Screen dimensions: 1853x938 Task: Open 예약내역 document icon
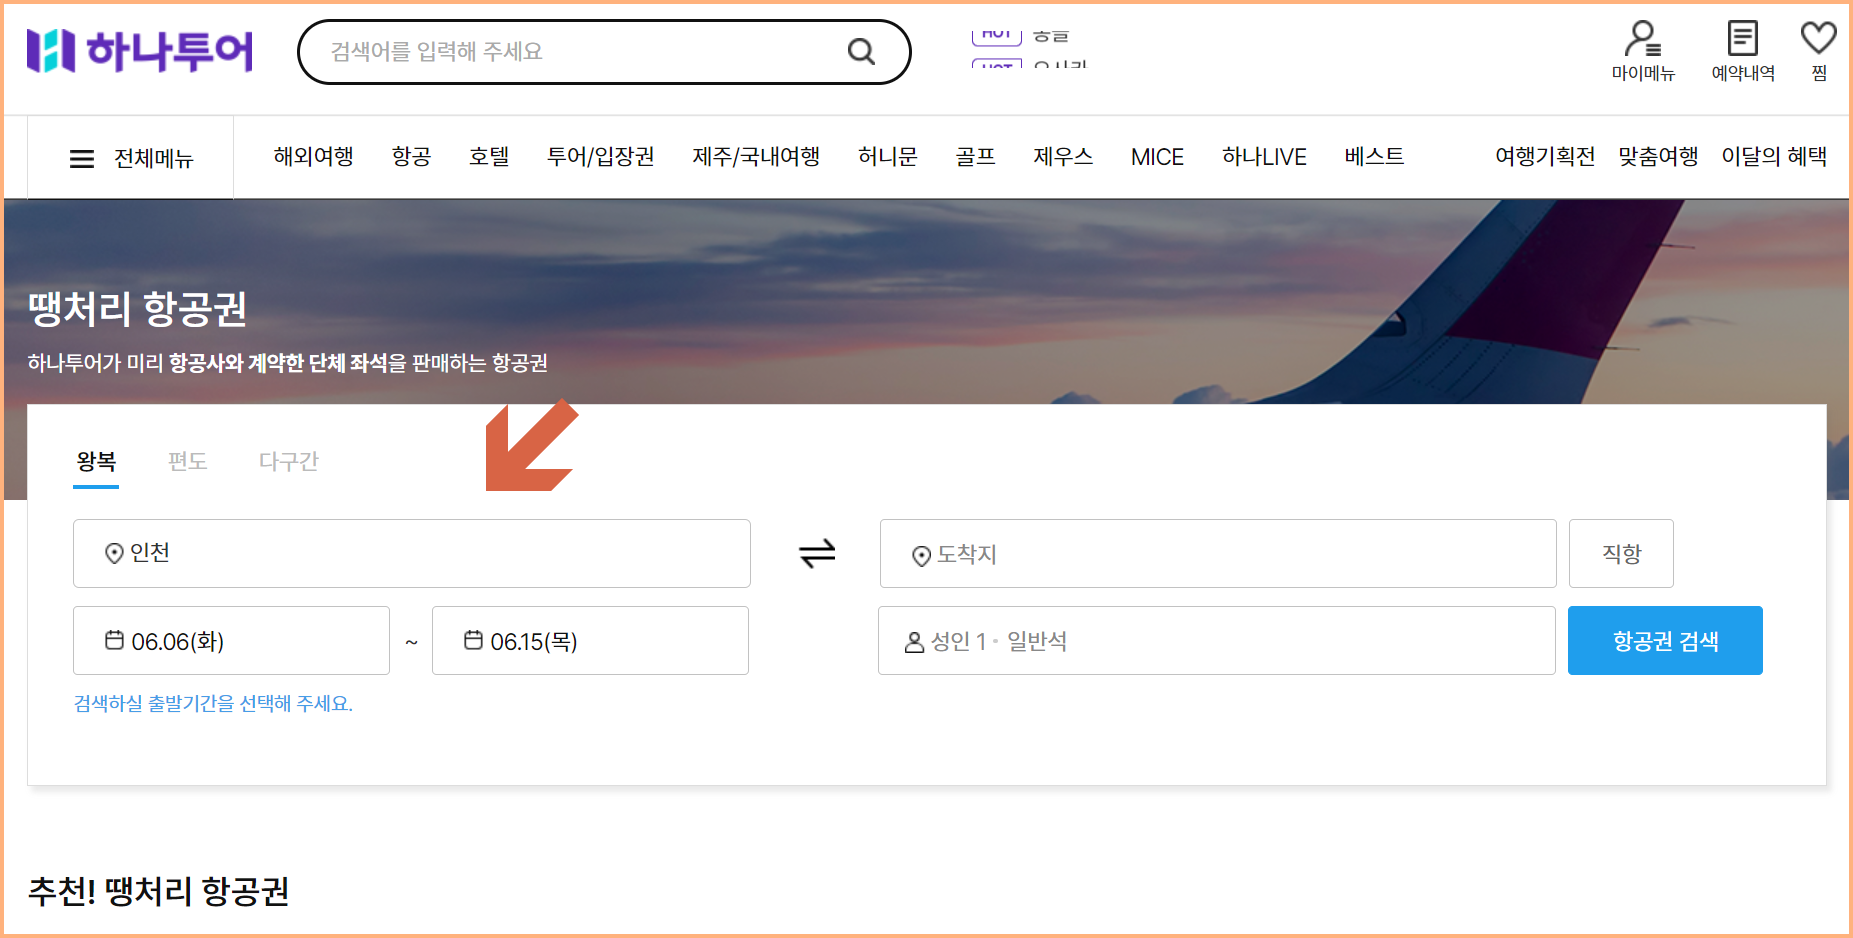tap(1743, 38)
